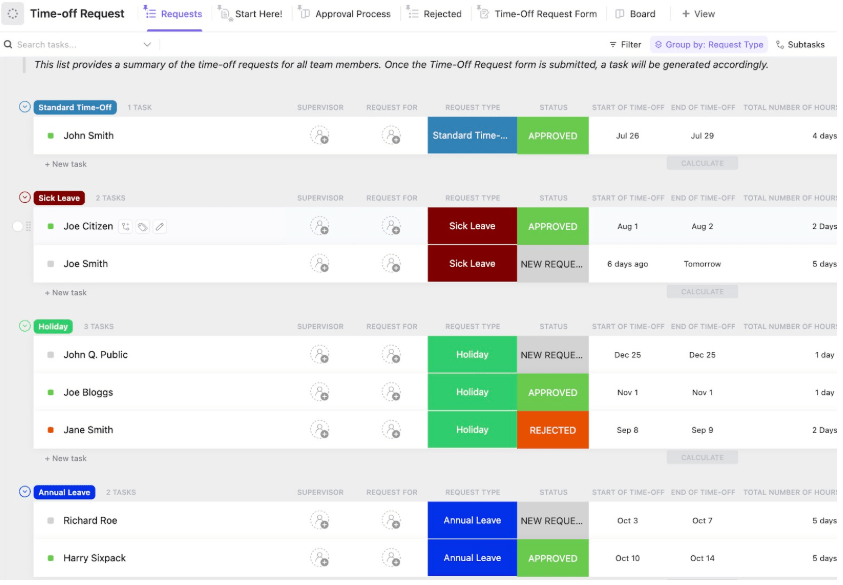Click the Filter button

625,45
